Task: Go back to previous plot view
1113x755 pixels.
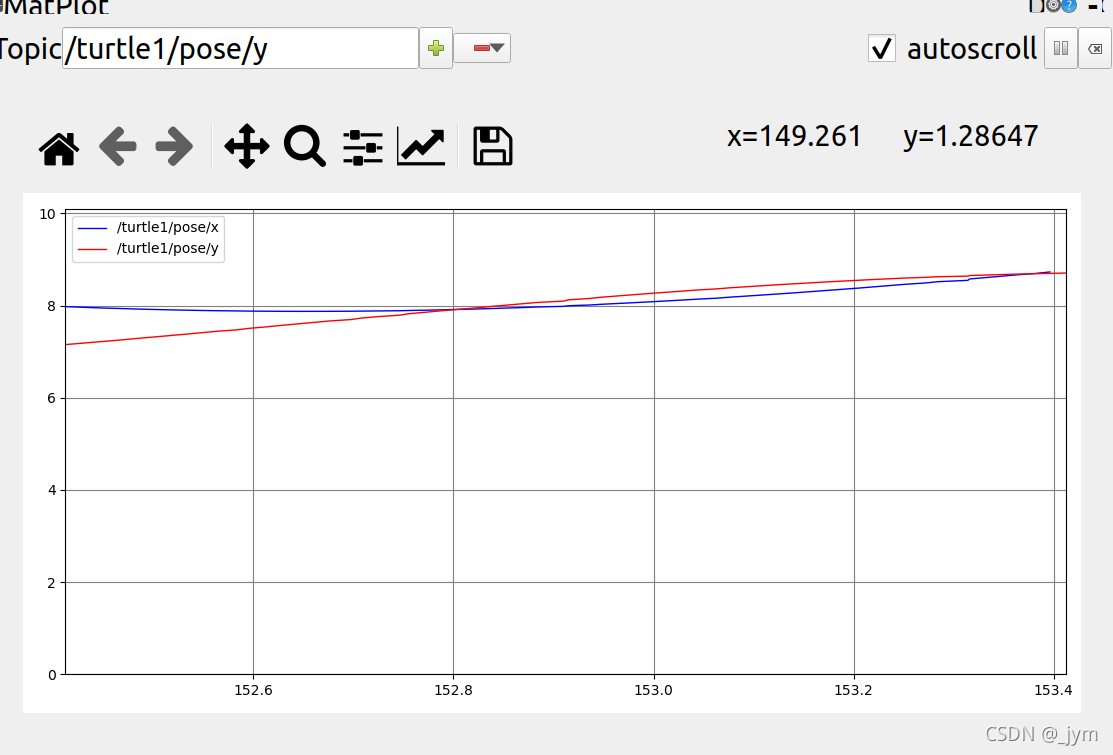Action: [x=117, y=147]
